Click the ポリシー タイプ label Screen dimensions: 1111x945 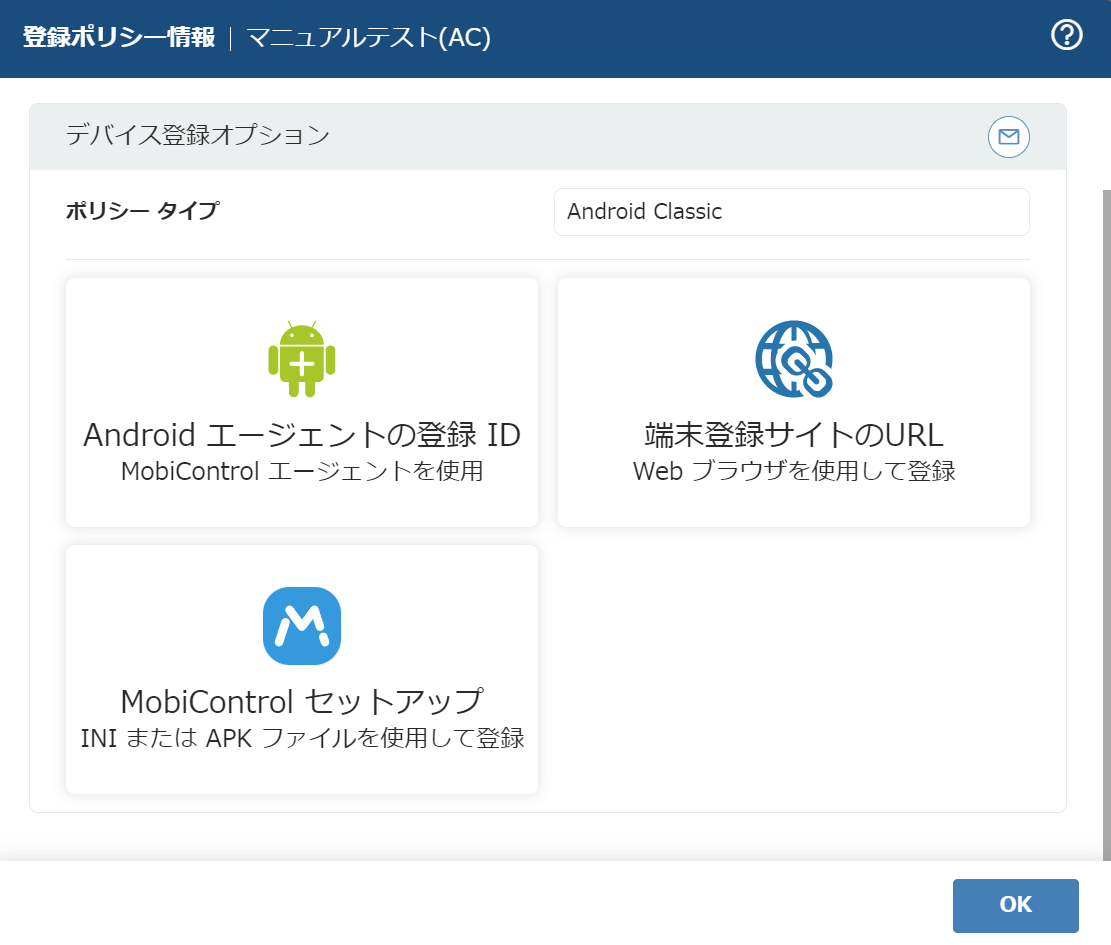(142, 210)
